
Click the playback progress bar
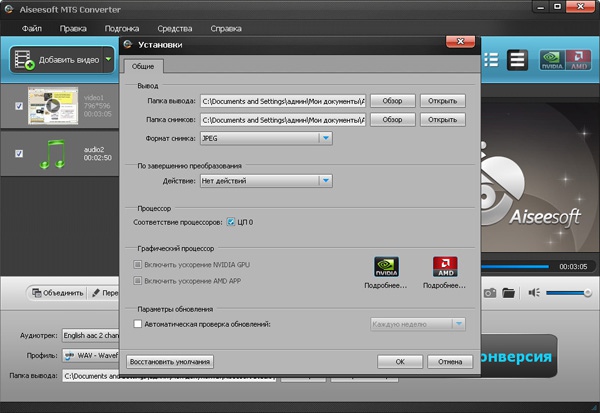[x=515, y=266]
